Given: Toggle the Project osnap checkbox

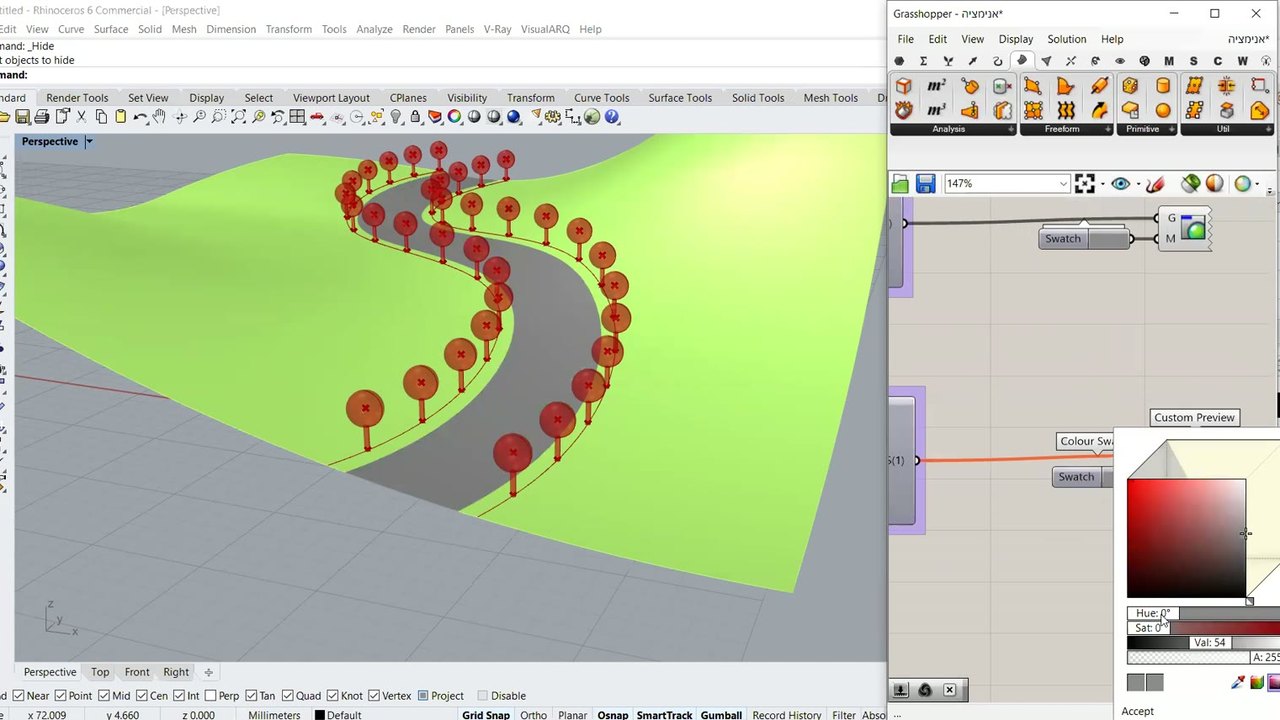Looking at the screenshot, I should (423, 696).
